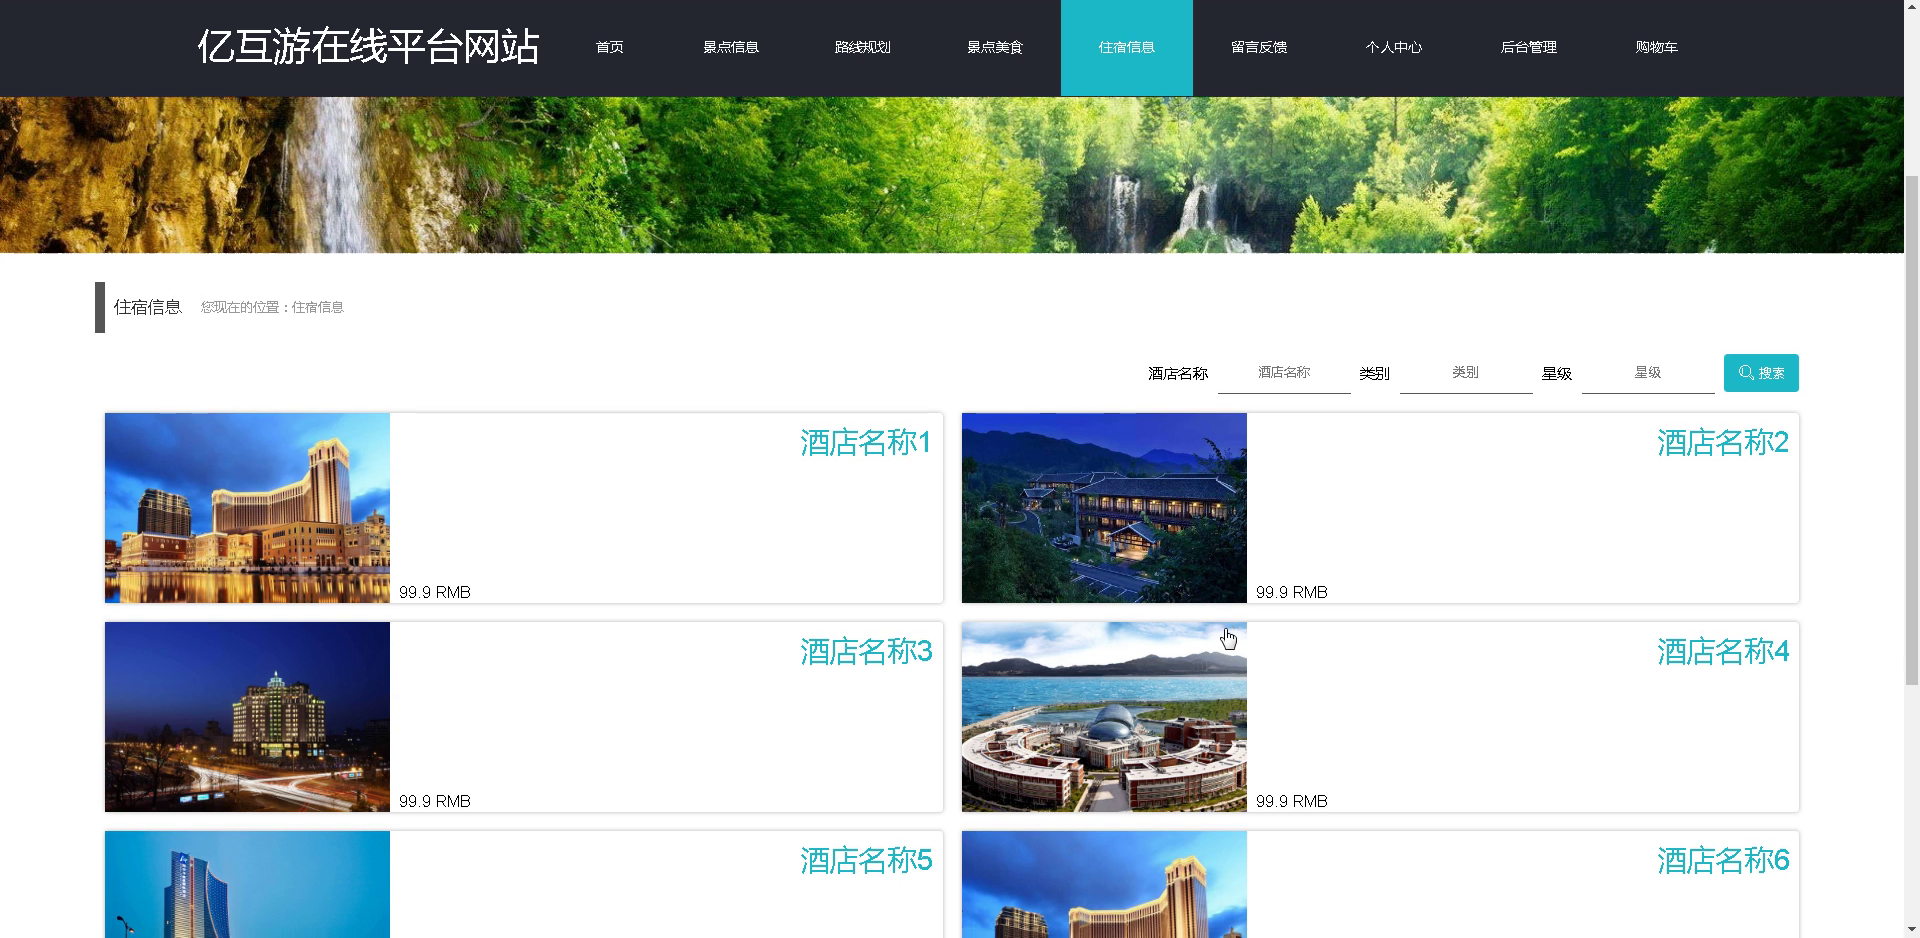Click site title 亿互游在线平台网站

pyautogui.click(x=368, y=47)
